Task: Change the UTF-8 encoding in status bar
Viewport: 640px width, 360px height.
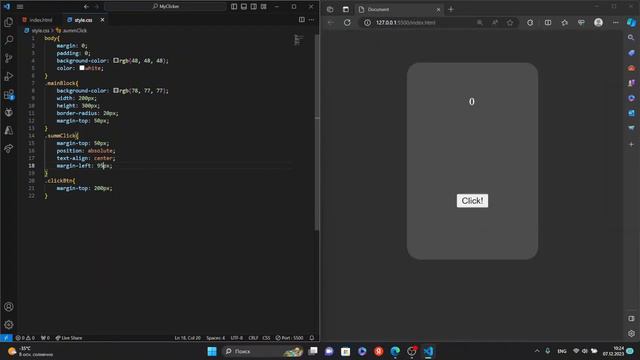Action: [237, 338]
